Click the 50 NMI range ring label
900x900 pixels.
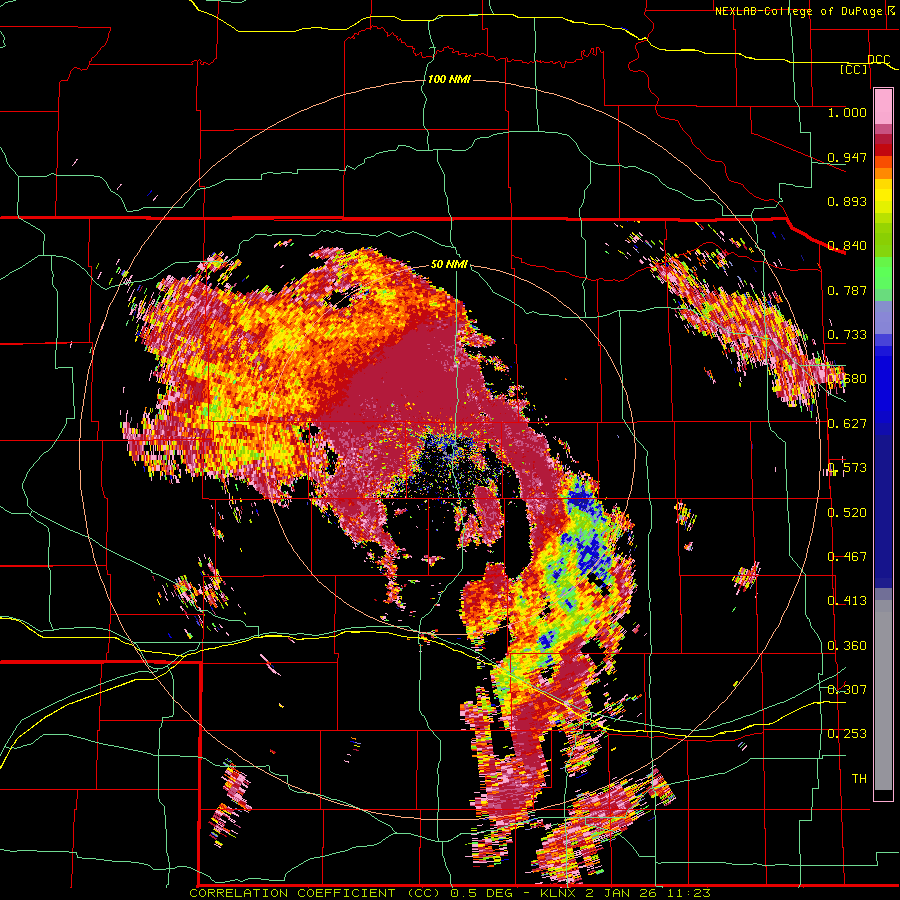click(x=449, y=265)
